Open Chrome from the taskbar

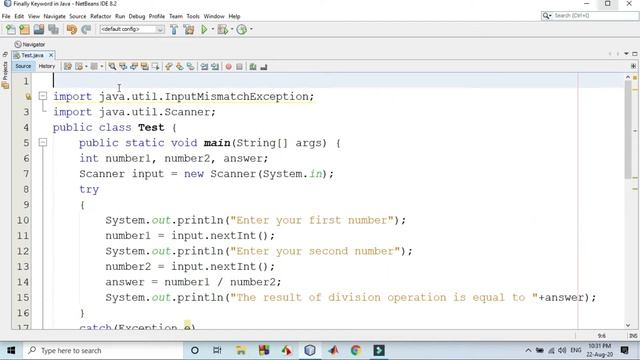click(x=356, y=350)
